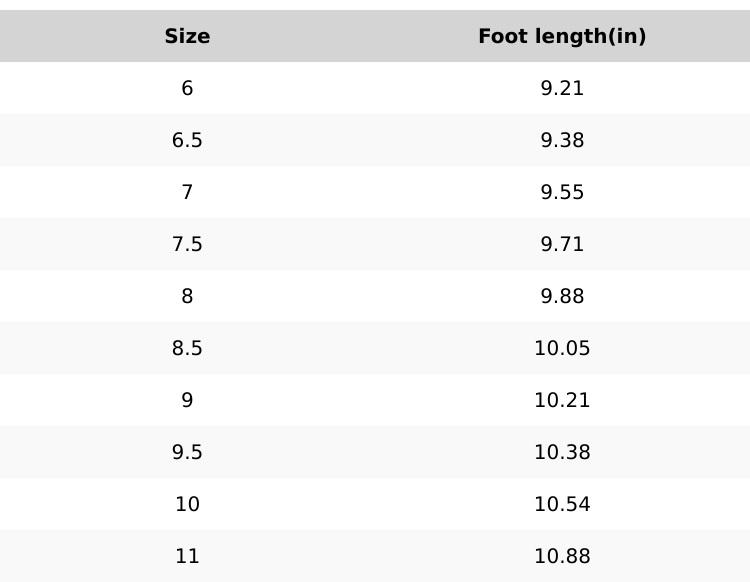Select the 9.88 foot length cell

[x=562, y=296]
